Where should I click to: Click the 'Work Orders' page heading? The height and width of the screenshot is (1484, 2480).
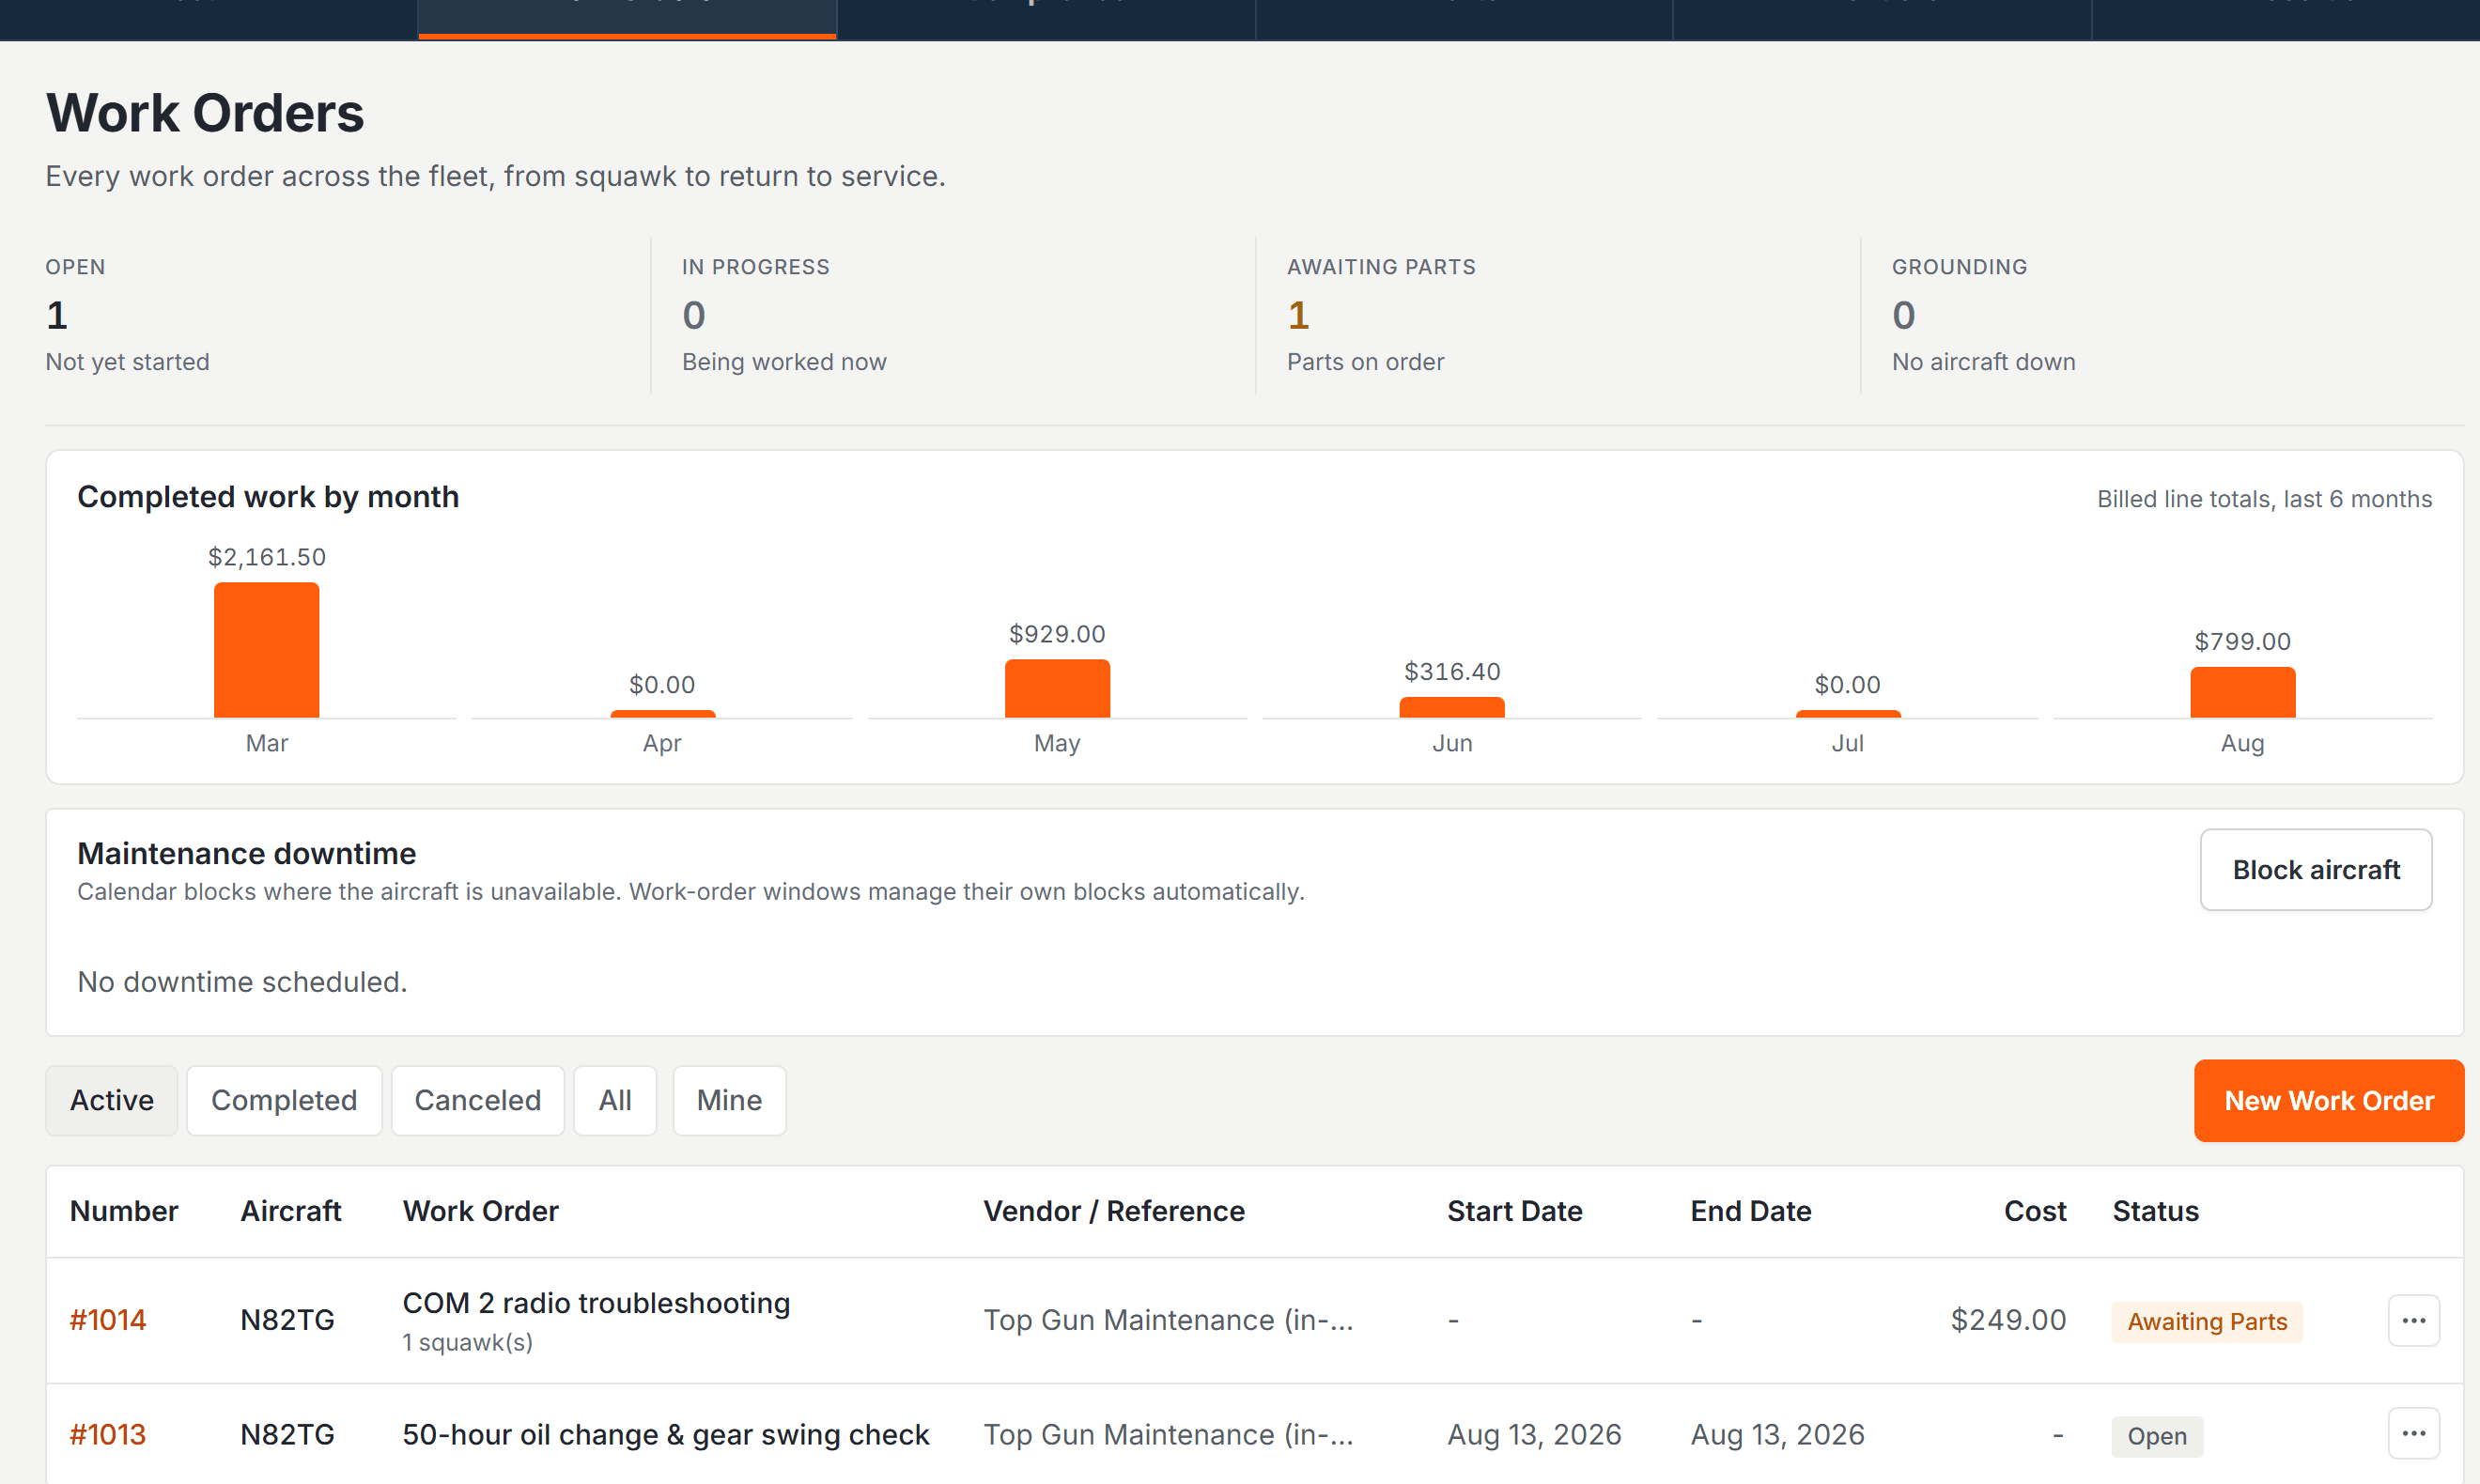pos(205,112)
